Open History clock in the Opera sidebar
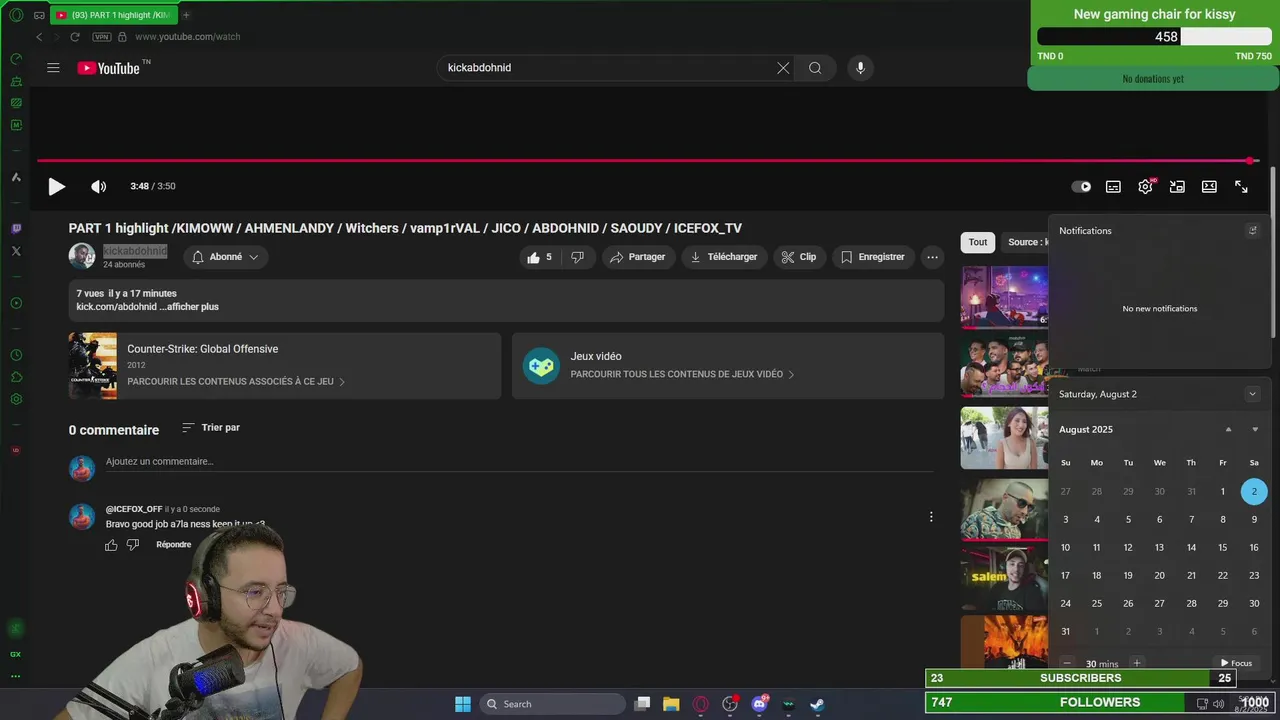 [16, 355]
